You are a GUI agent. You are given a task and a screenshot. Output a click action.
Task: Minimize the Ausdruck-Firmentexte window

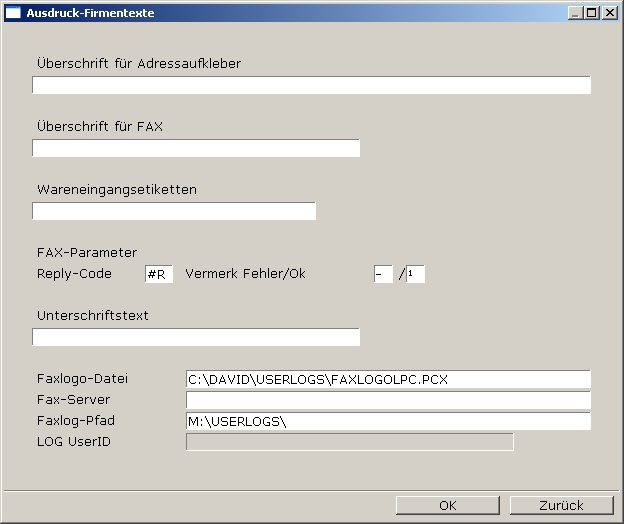(576, 13)
